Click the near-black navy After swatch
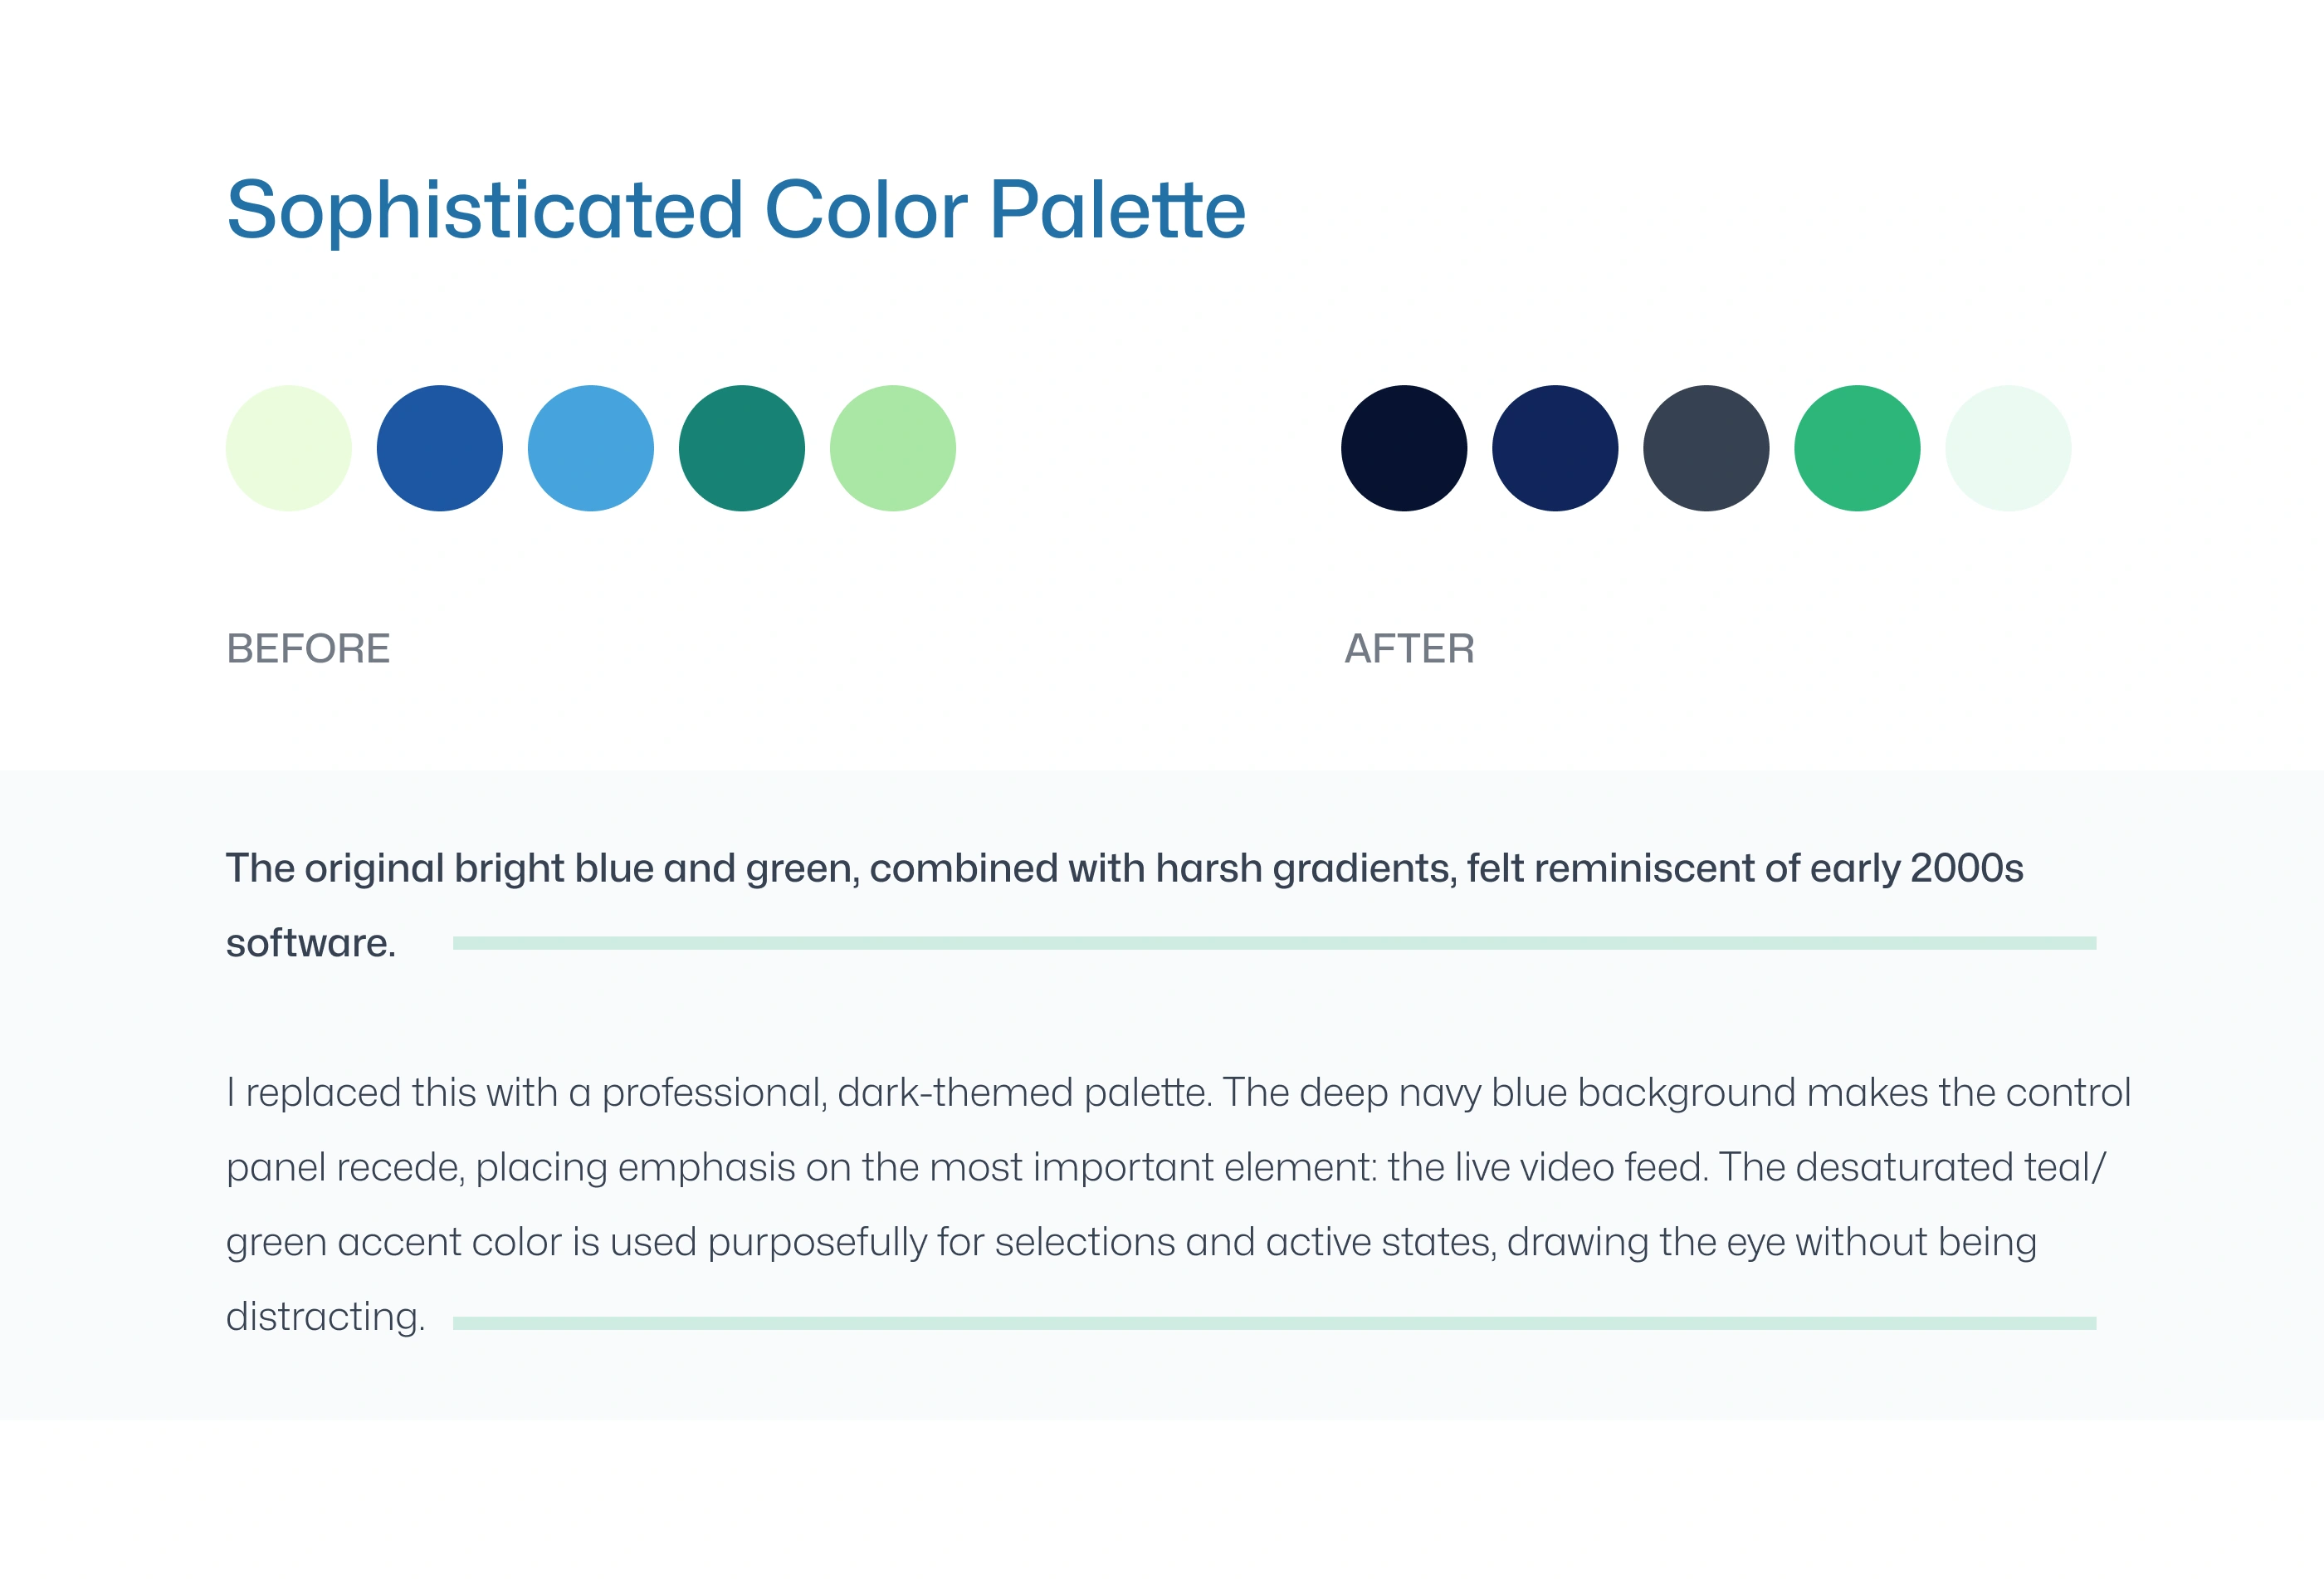 (x=1403, y=448)
